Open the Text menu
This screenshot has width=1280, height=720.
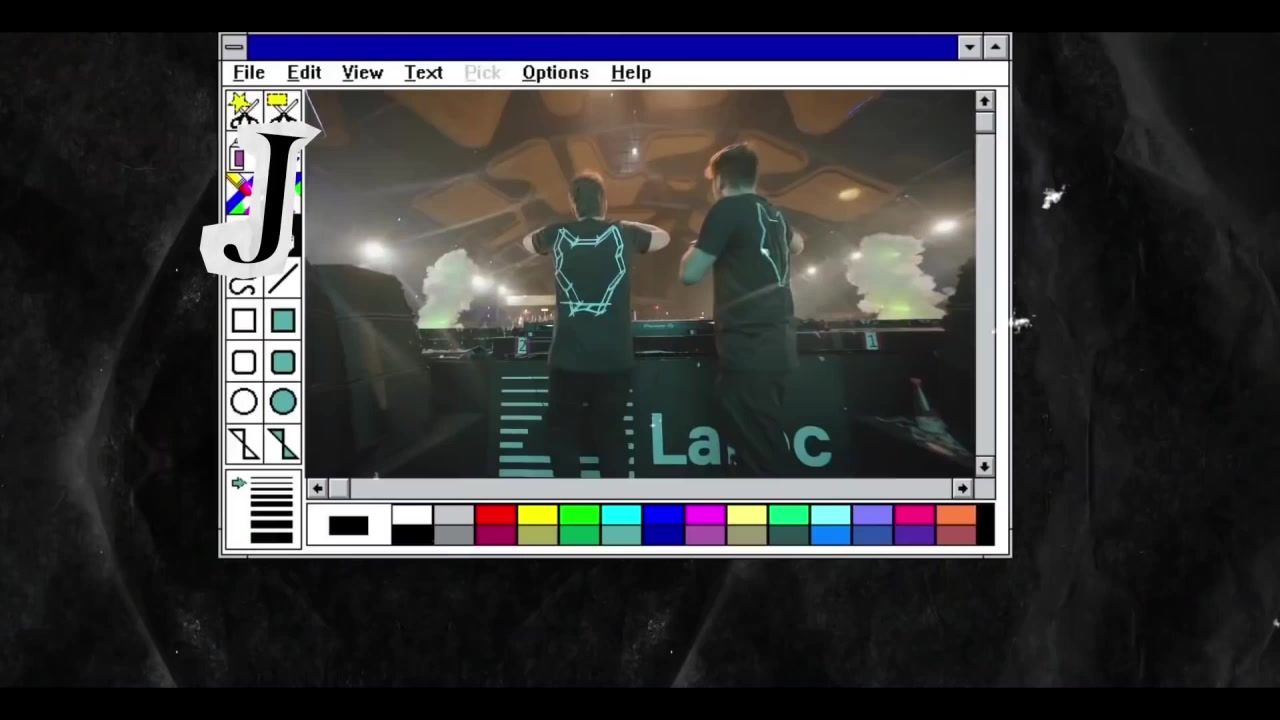423,73
